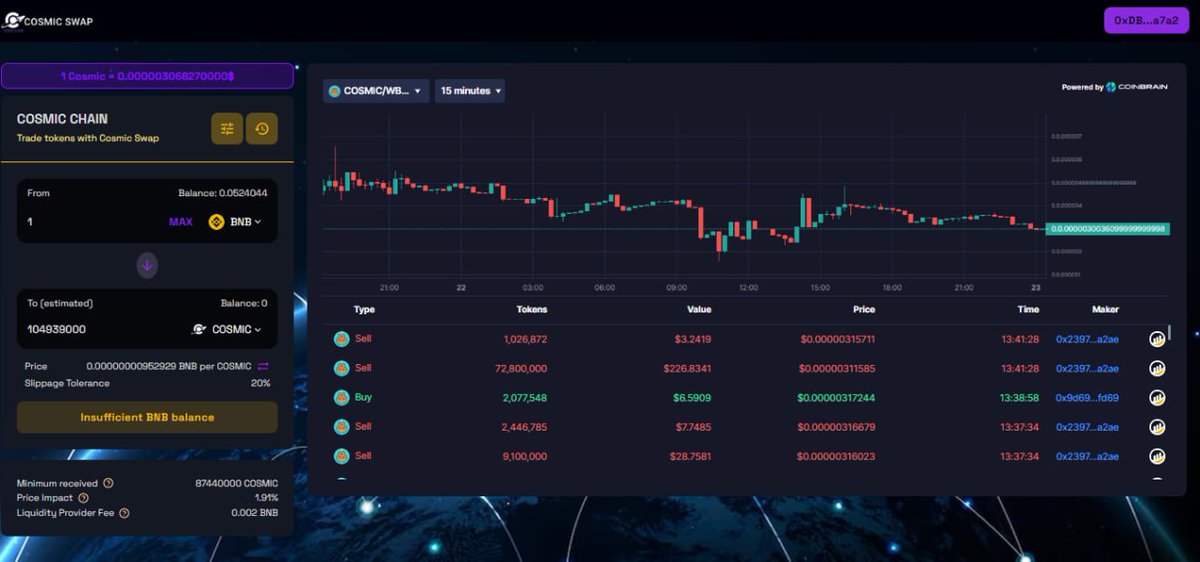Click the trades table scrollbar
The width and height of the screenshot is (1200, 562).
tap(1169, 332)
